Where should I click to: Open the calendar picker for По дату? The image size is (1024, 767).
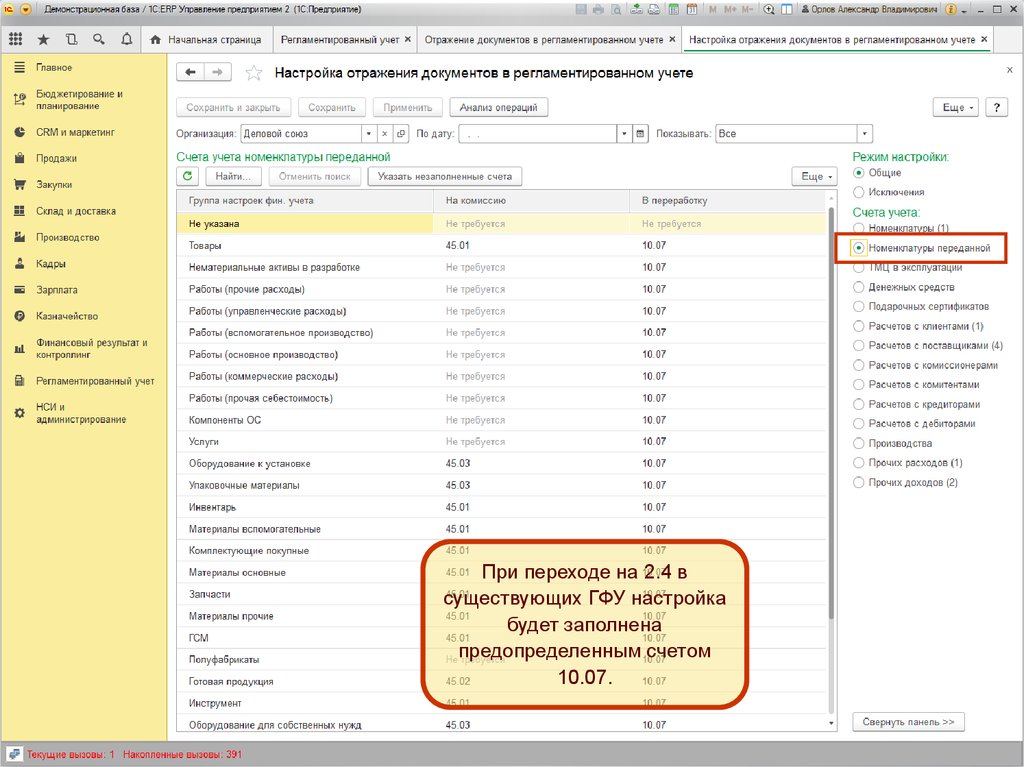(x=641, y=133)
